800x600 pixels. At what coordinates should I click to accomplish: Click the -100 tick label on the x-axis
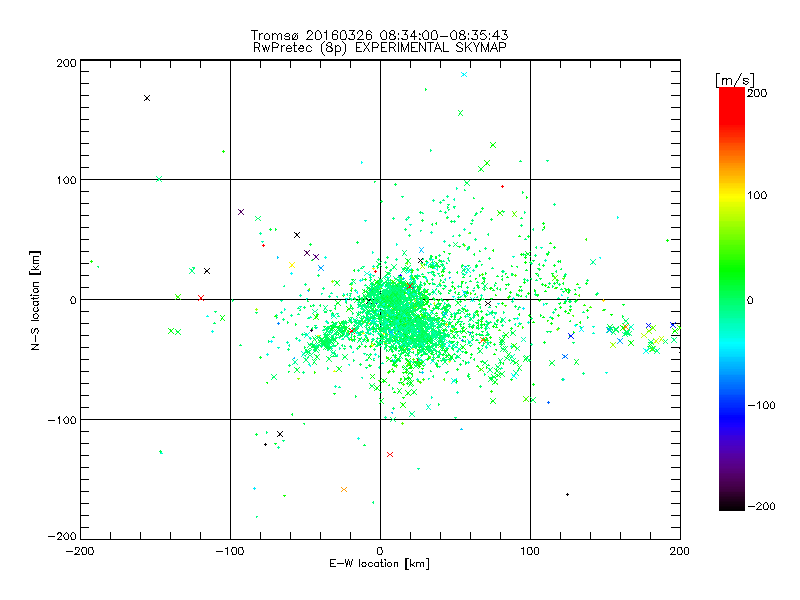(230, 552)
